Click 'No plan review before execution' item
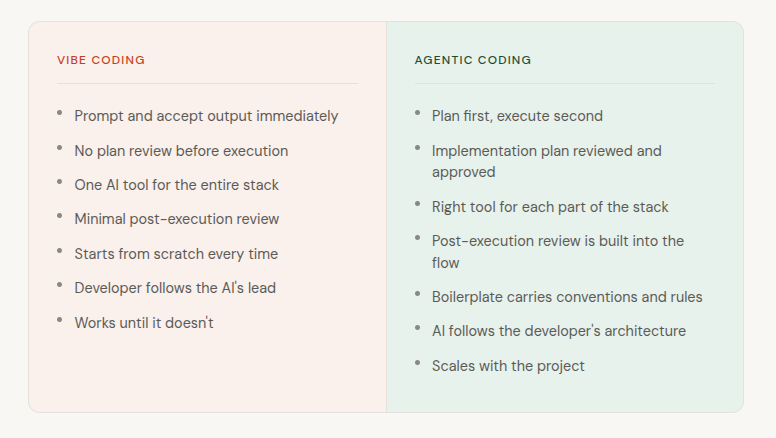Image resolution: width=776 pixels, height=438 pixels. pos(181,150)
